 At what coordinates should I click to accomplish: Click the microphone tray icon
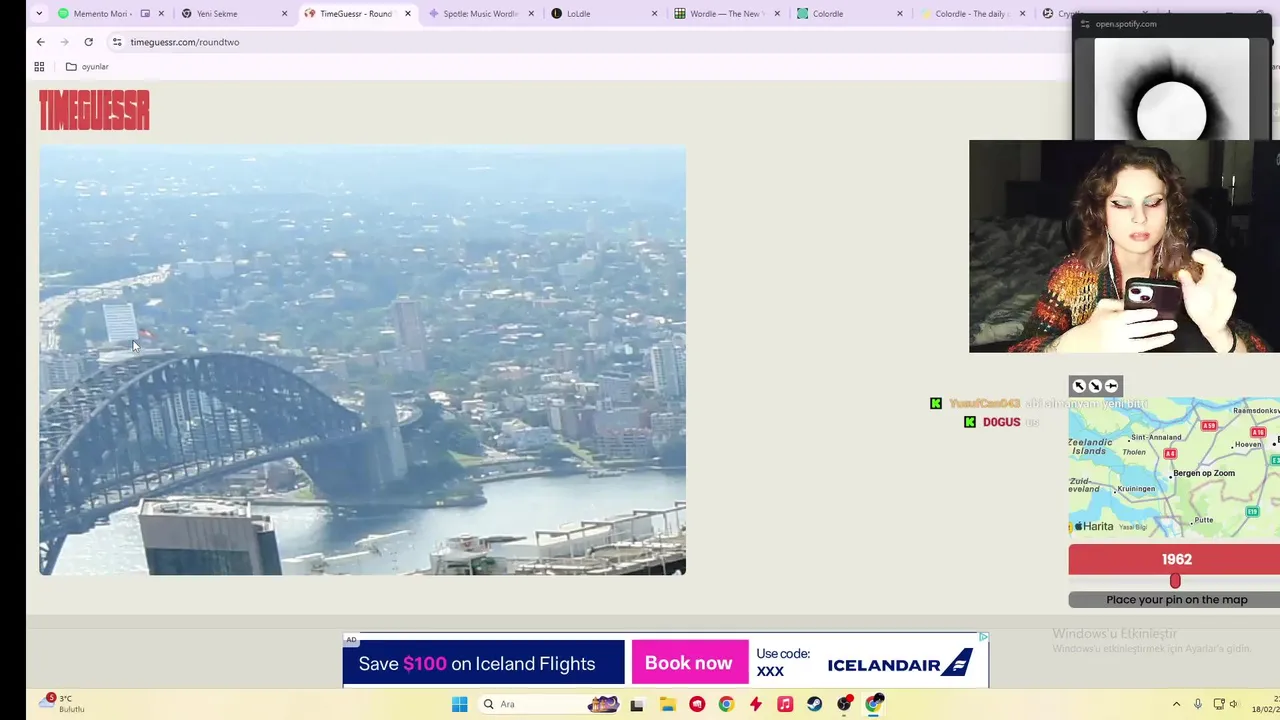click(x=1197, y=704)
